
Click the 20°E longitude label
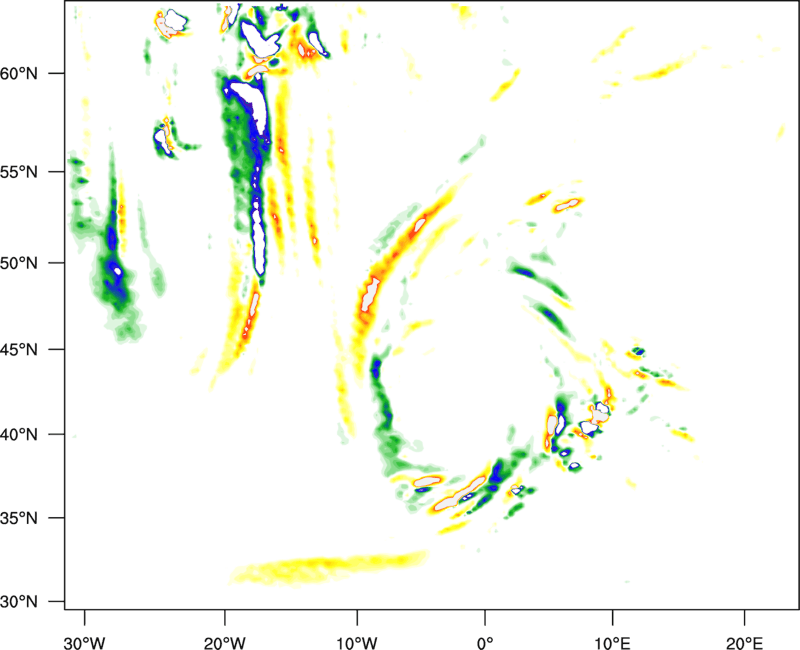coord(744,643)
